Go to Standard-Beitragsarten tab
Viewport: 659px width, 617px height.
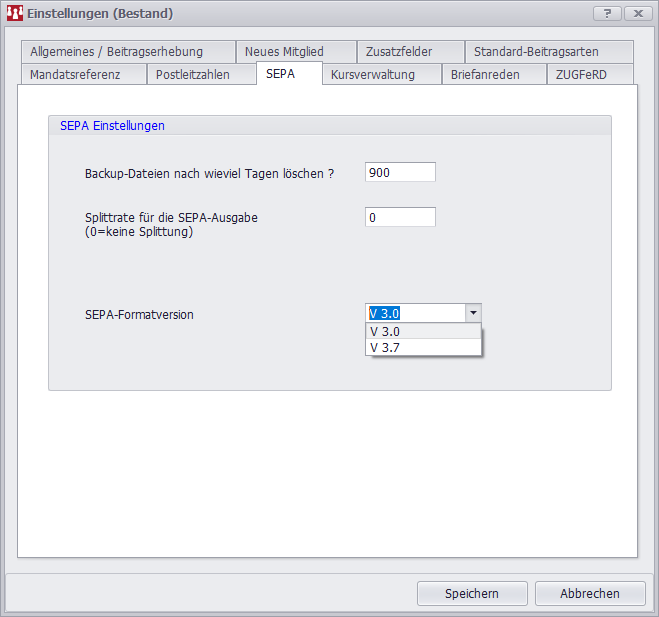tap(536, 52)
